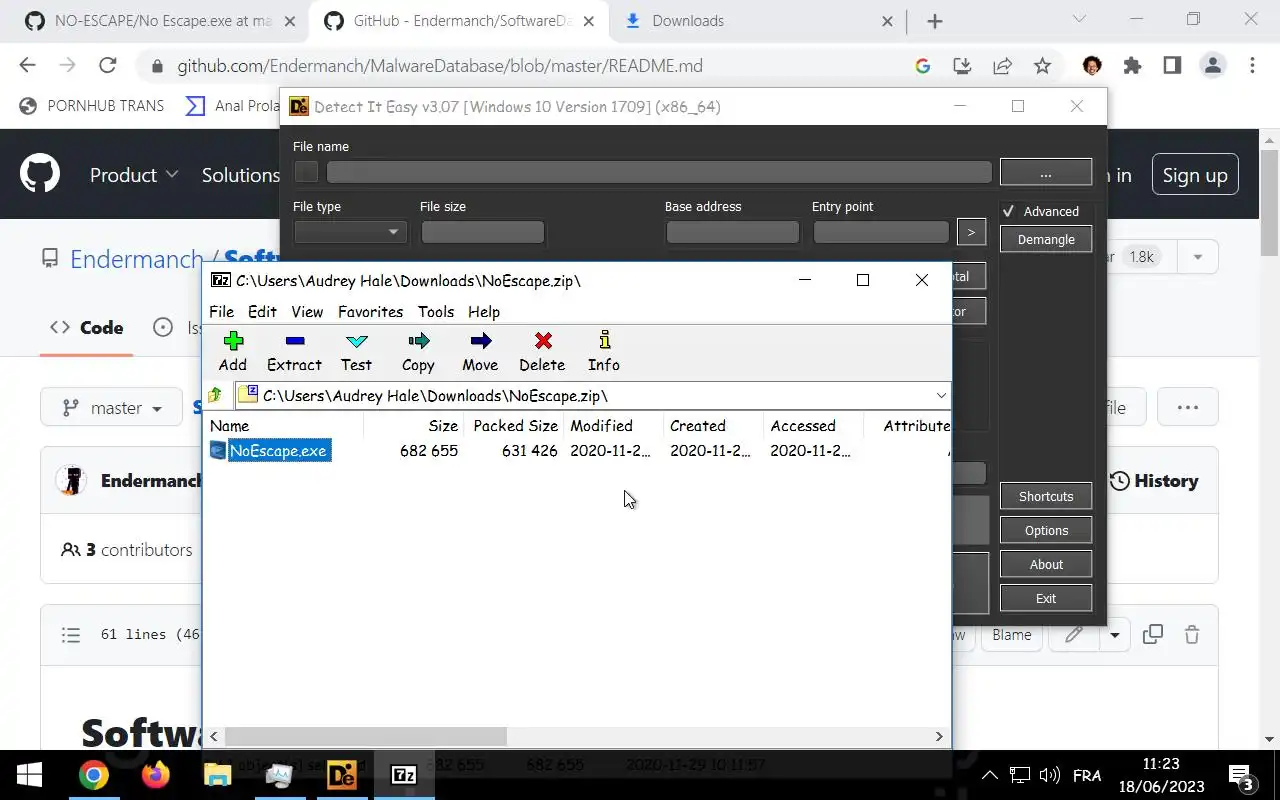Toggle the Chrome side panel icon
This screenshot has height=800, width=1280.
1172,66
